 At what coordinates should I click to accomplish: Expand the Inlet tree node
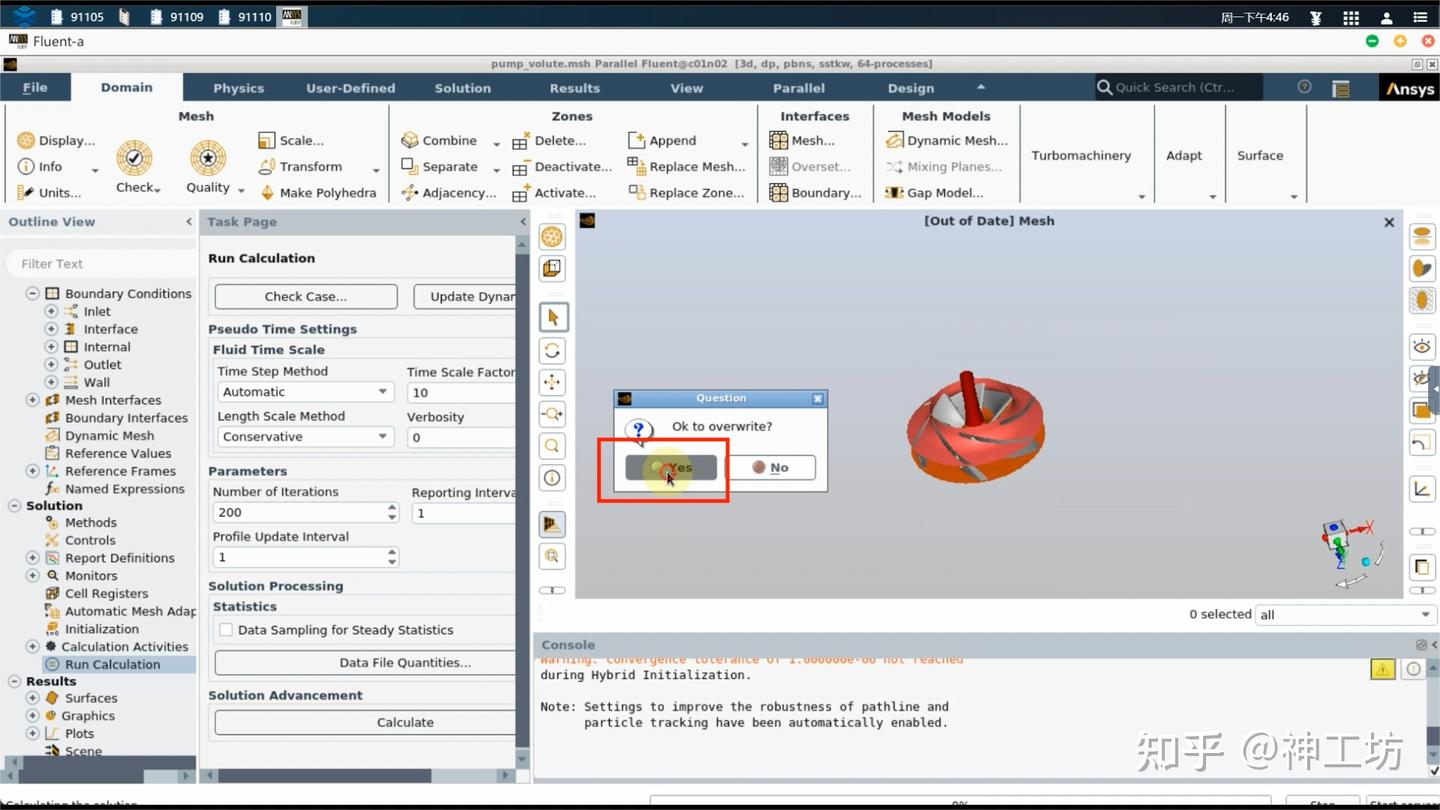51,312
